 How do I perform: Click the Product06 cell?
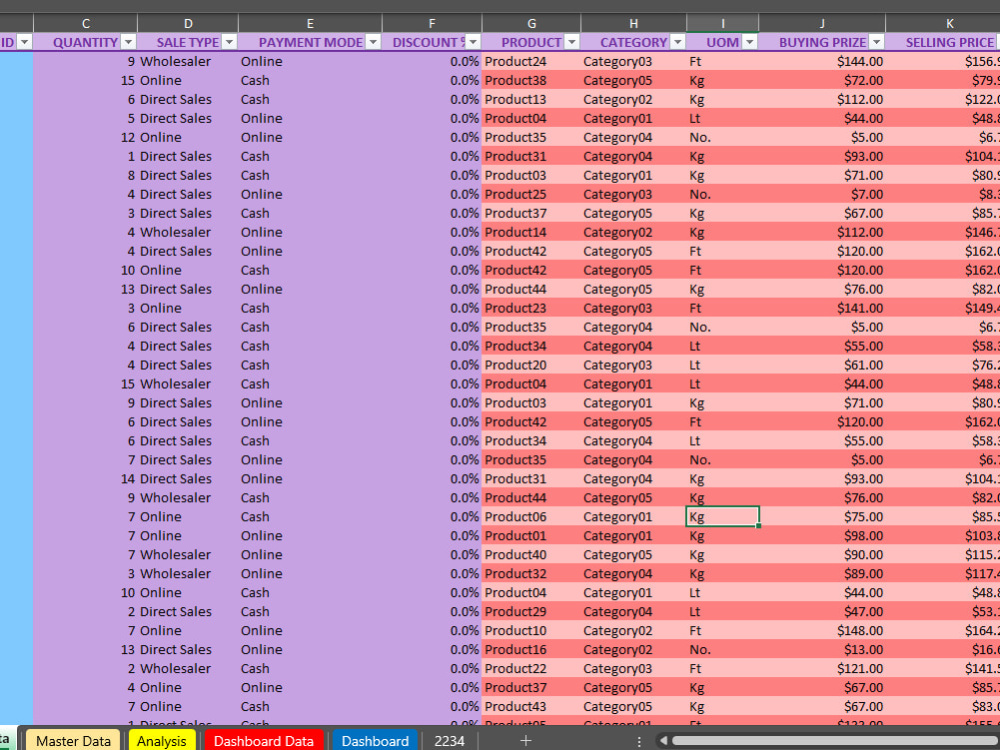pos(531,517)
